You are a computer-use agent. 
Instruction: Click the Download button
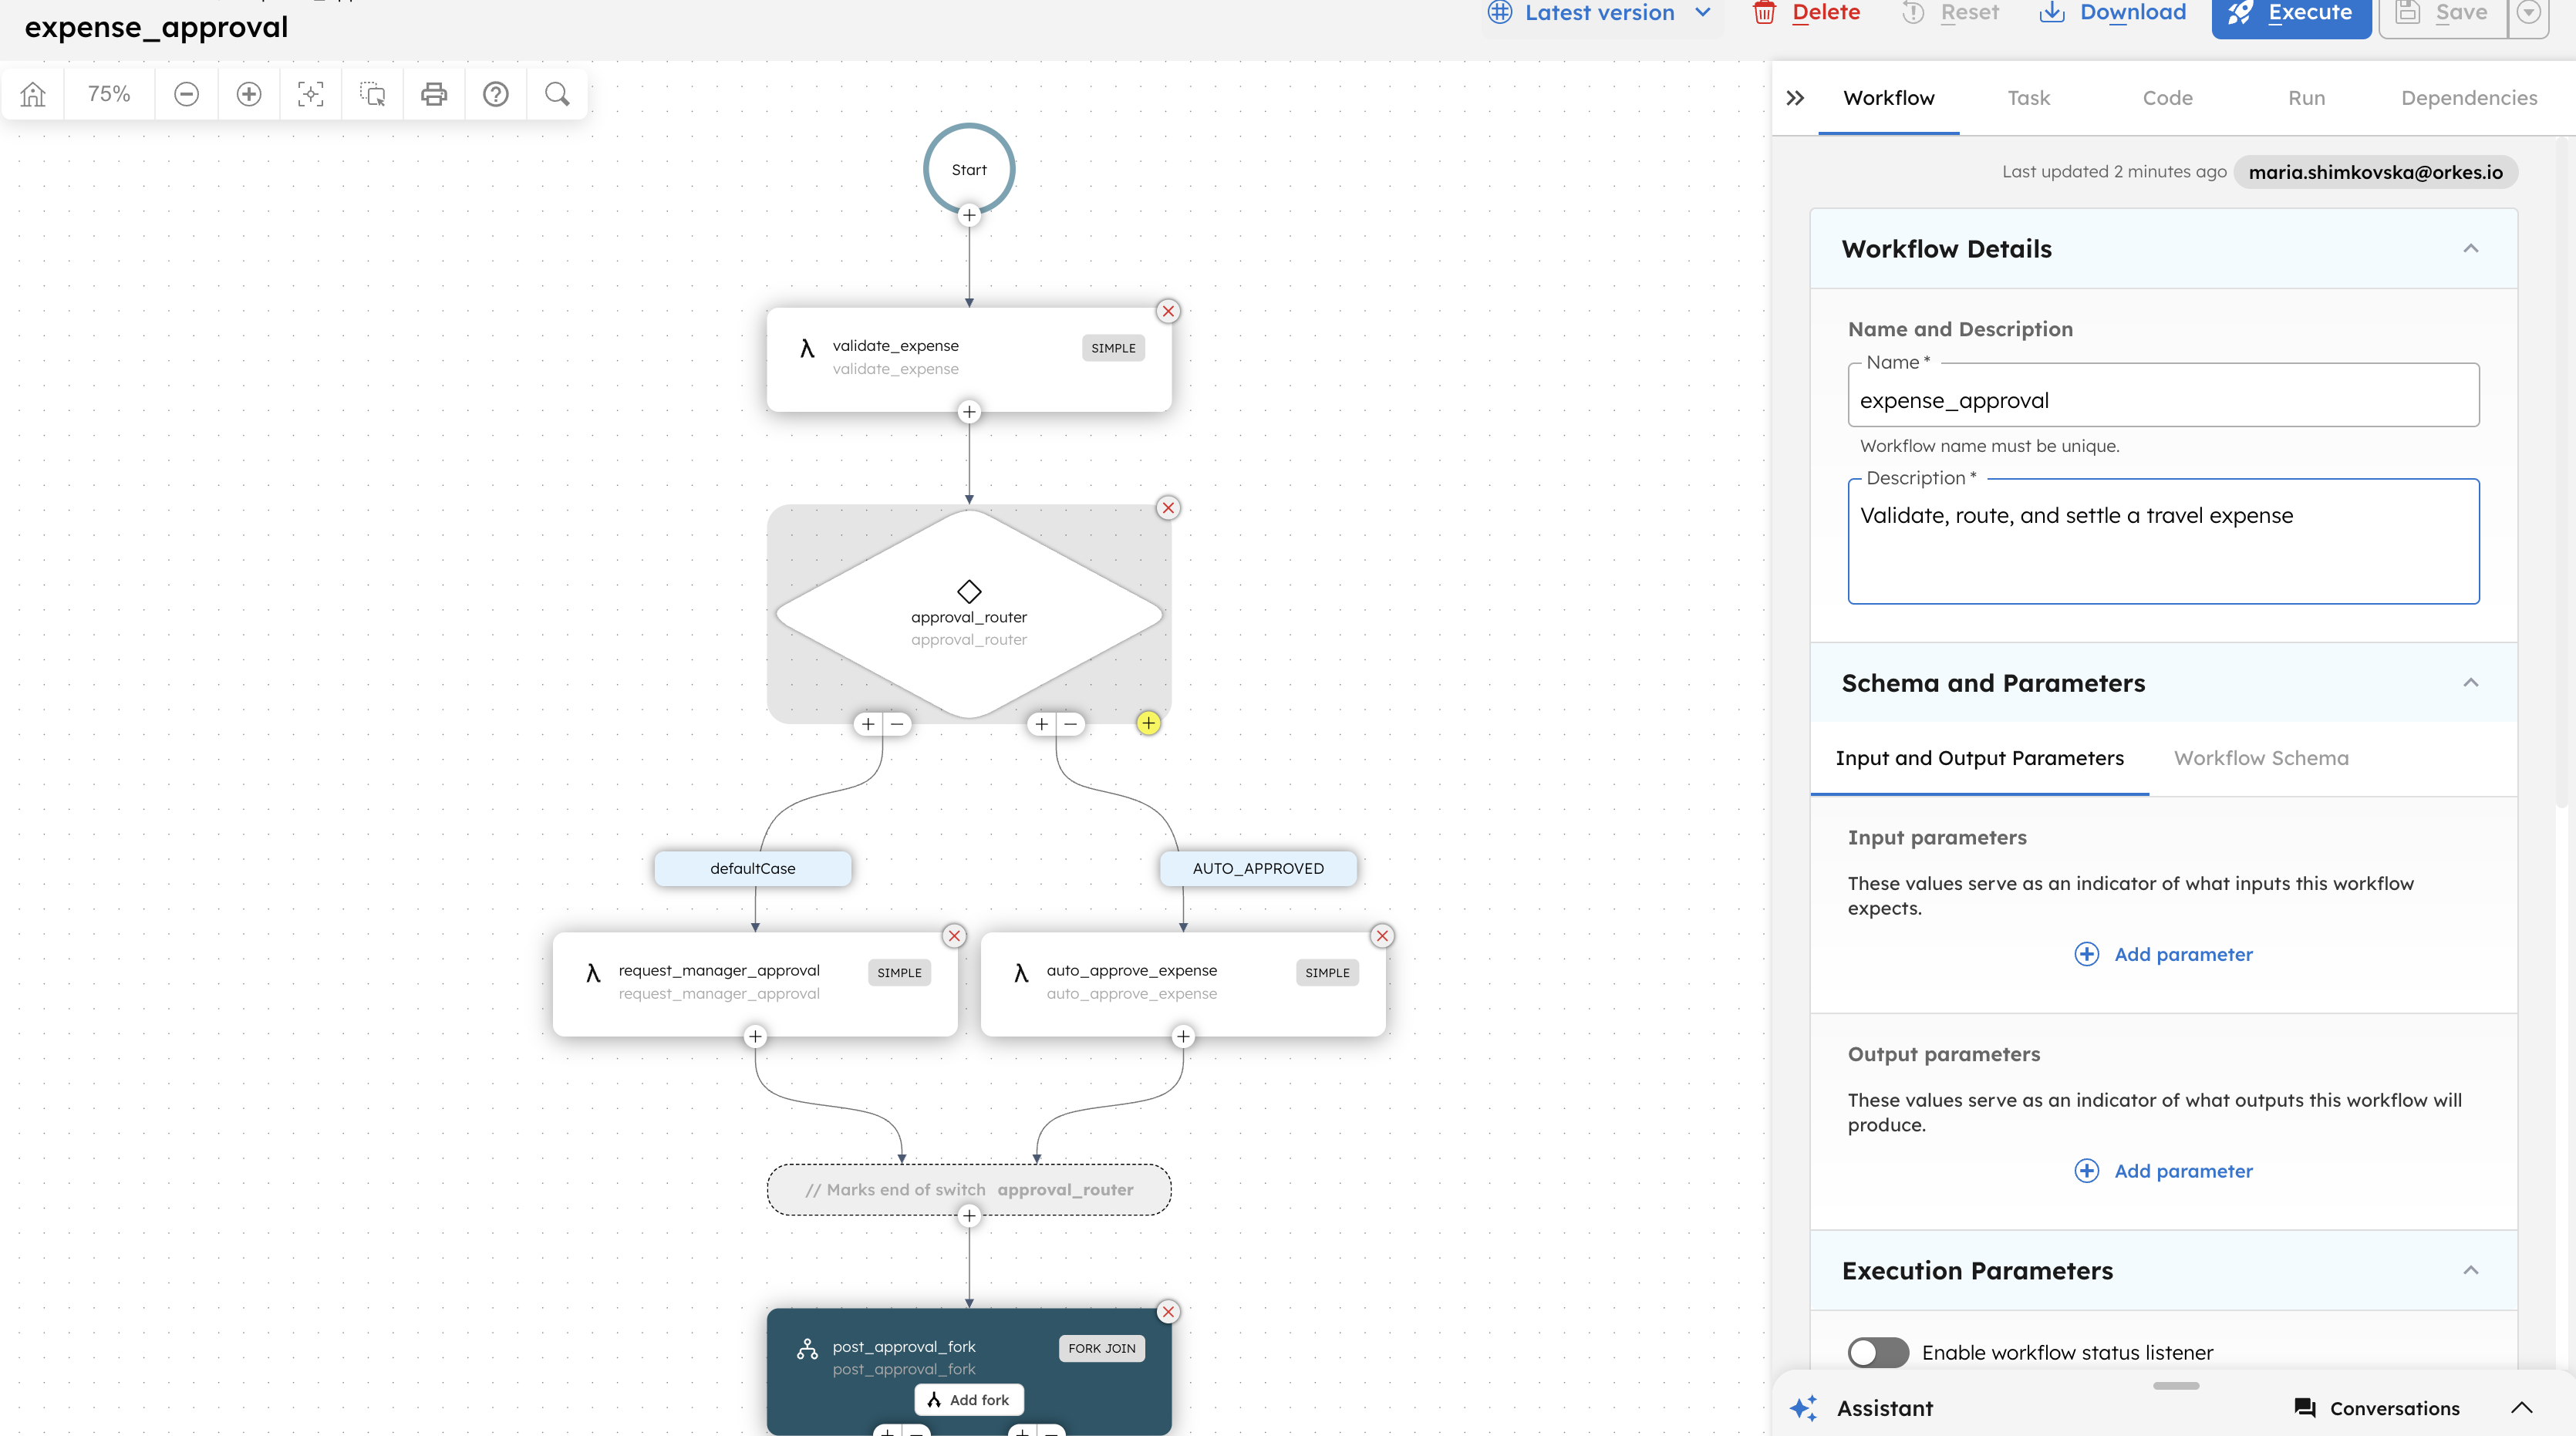click(2112, 13)
